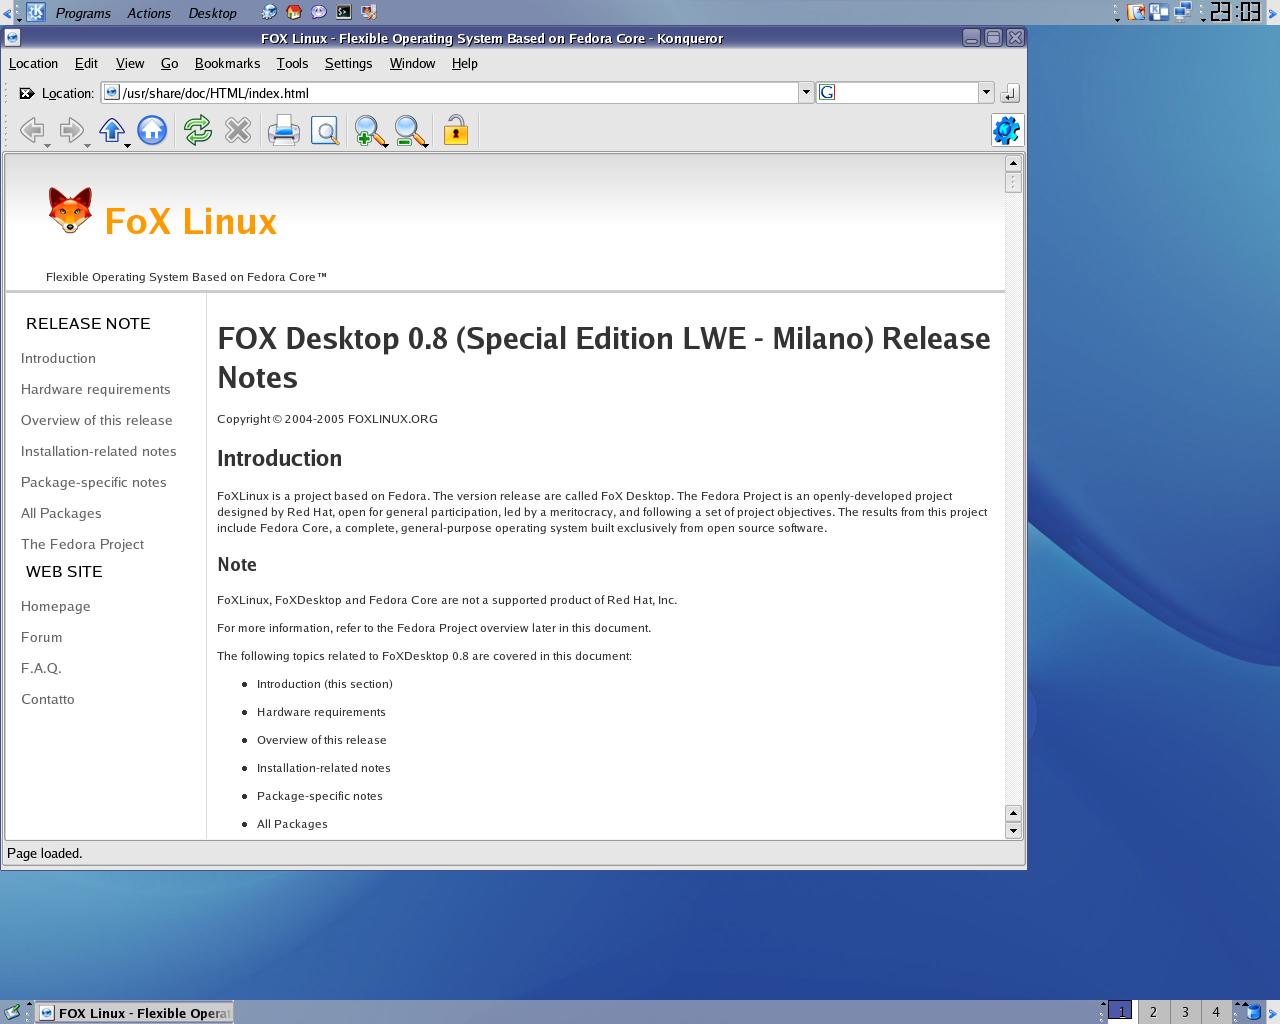Screen dimensions: 1280x1024
Task: Open the Tools menu
Action: click(x=292, y=63)
